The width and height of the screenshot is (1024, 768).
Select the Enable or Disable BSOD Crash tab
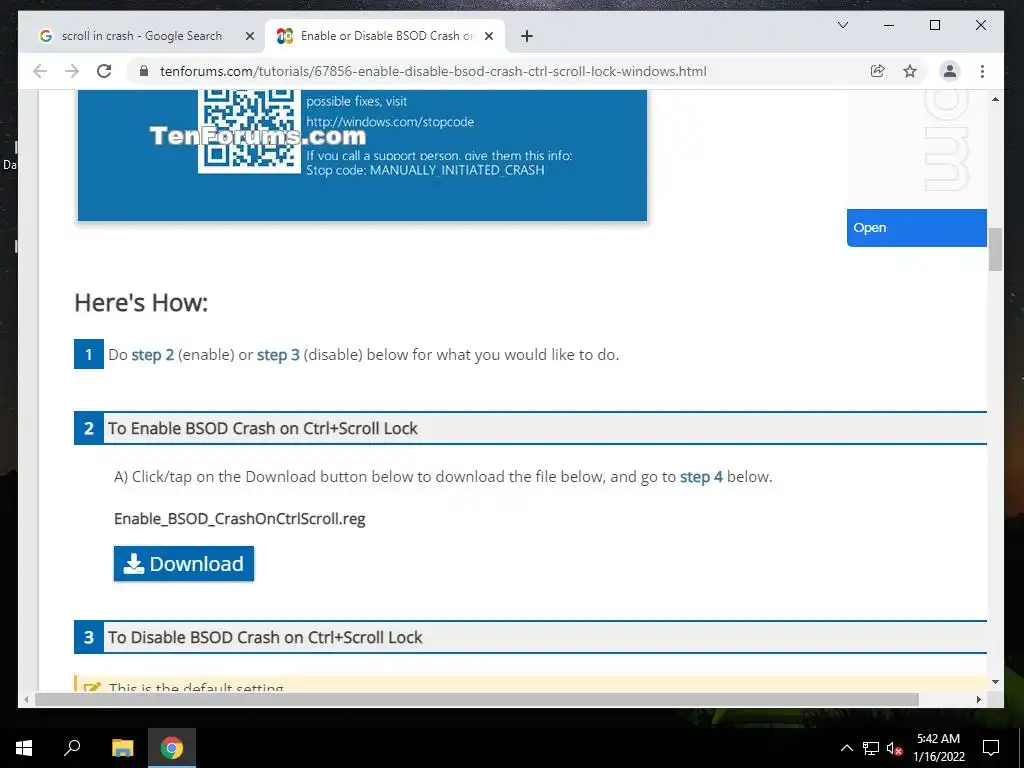point(385,36)
